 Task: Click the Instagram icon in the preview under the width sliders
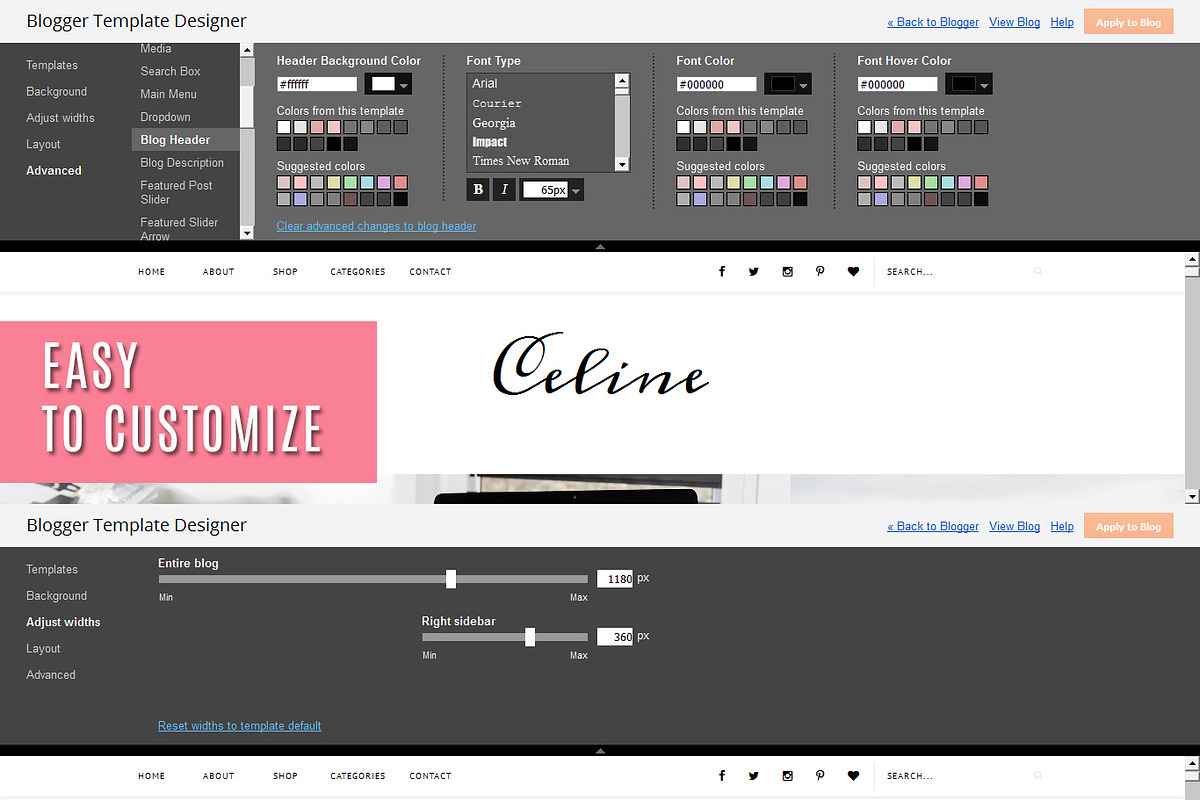(787, 775)
